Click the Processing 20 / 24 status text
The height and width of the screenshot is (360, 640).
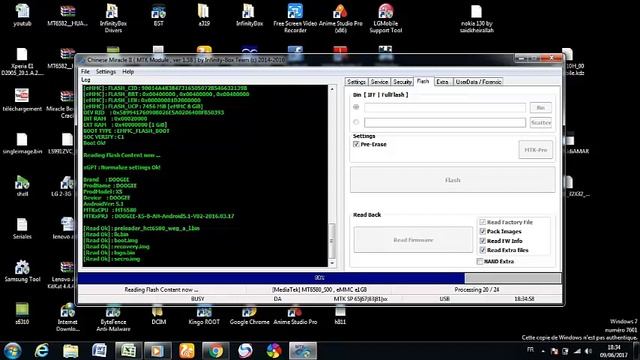tap(477, 289)
